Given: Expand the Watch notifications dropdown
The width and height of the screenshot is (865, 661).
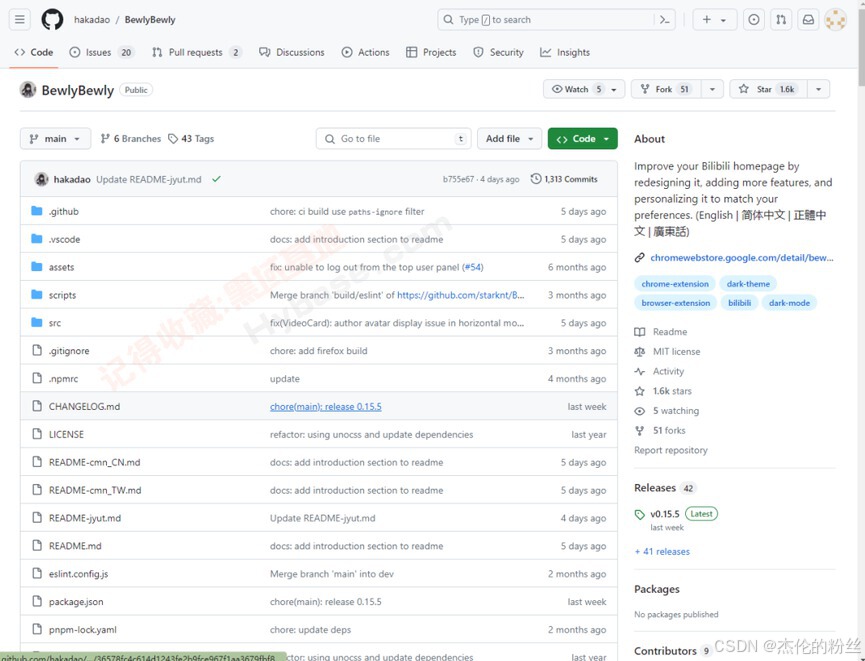Looking at the screenshot, I should tap(584, 89).
